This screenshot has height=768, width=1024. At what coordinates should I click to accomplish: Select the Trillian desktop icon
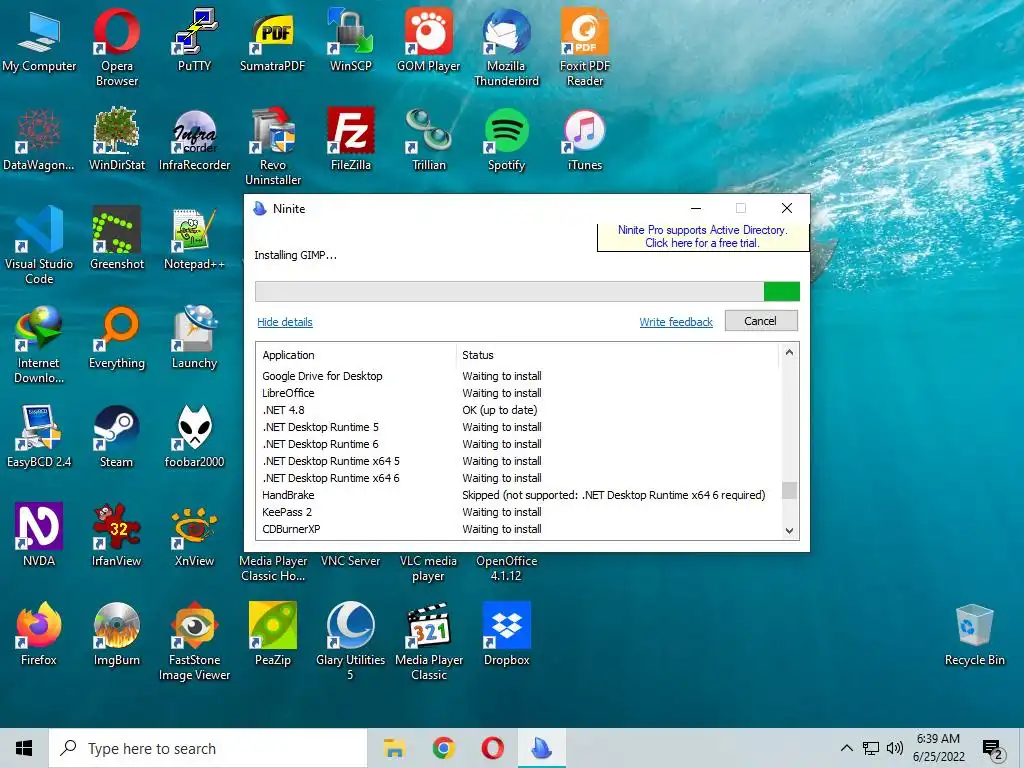tap(428, 138)
